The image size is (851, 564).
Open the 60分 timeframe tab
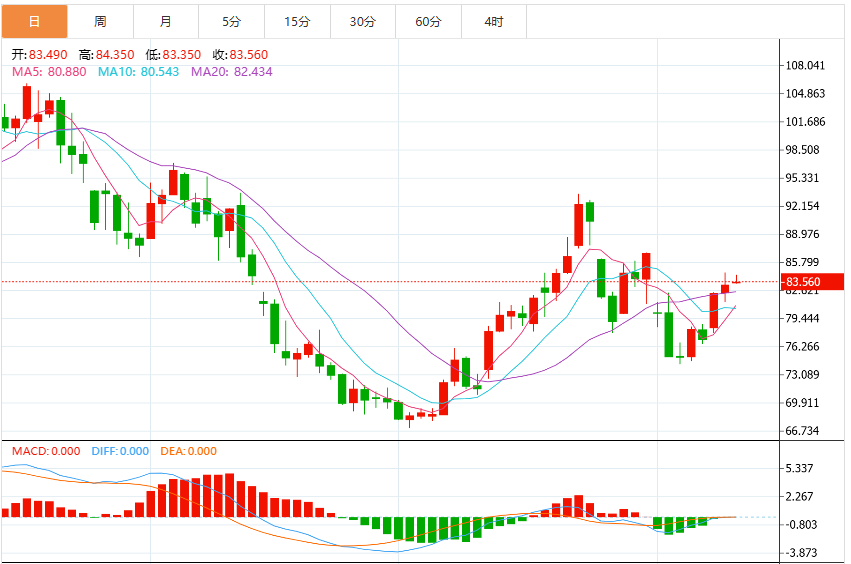click(x=428, y=22)
